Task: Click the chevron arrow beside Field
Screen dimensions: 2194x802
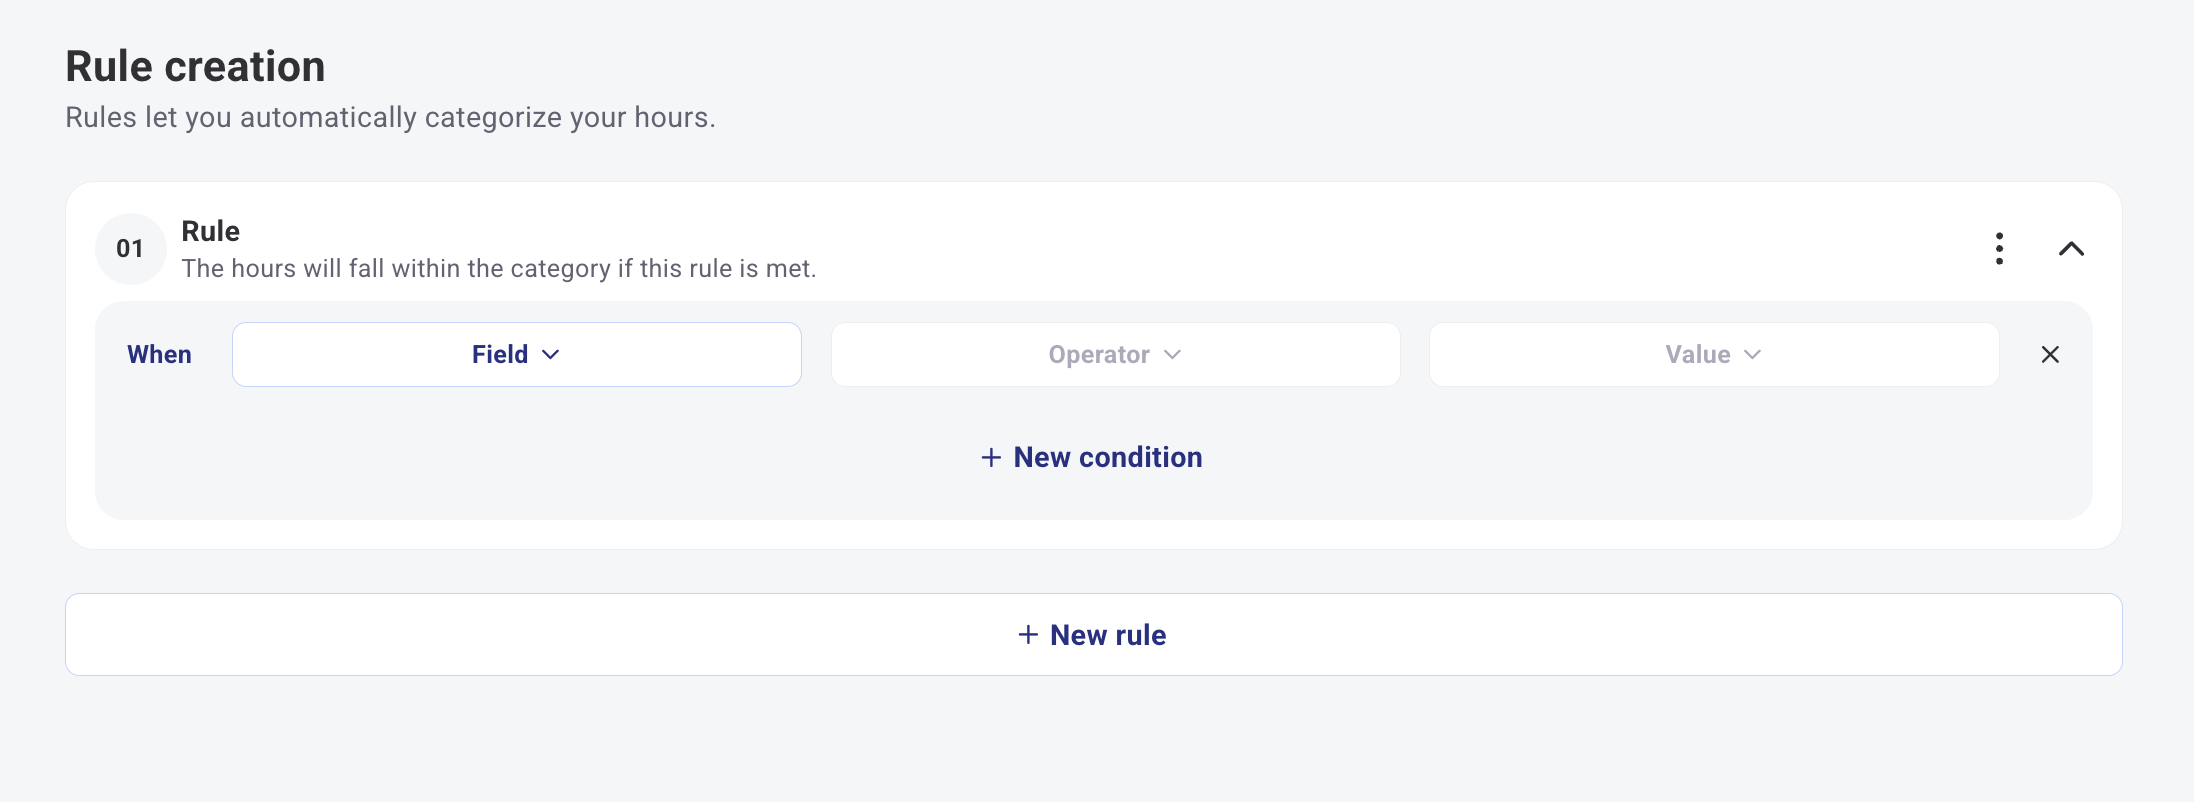Action: tap(551, 354)
